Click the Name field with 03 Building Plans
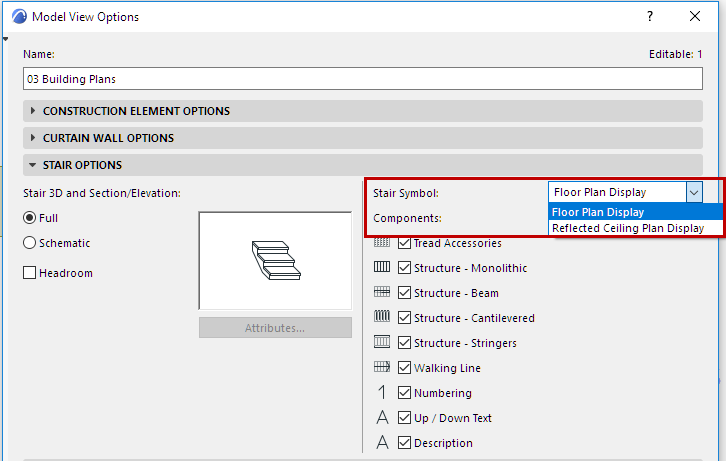726x461 pixels. tap(362, 78)
